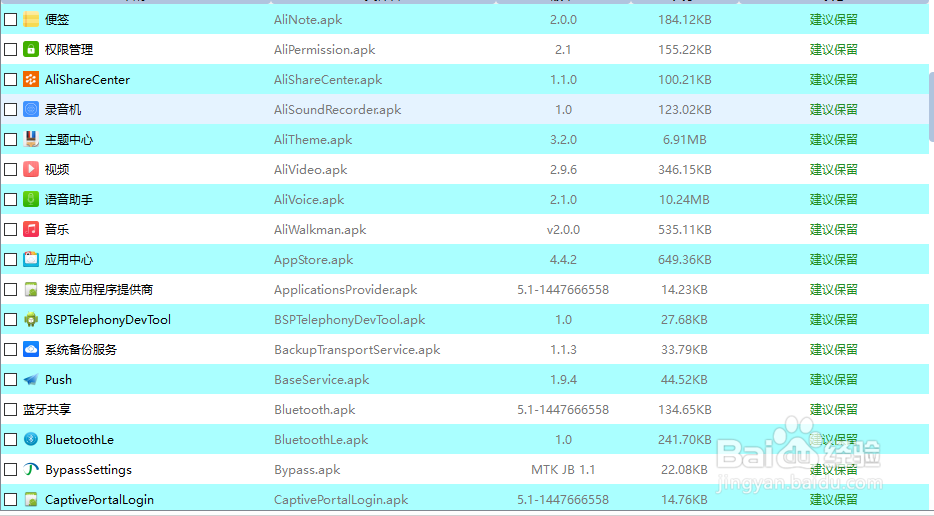Click the file name AliNote.apk
This screenshot has width=934, height=516.
[x=308, y=20]
